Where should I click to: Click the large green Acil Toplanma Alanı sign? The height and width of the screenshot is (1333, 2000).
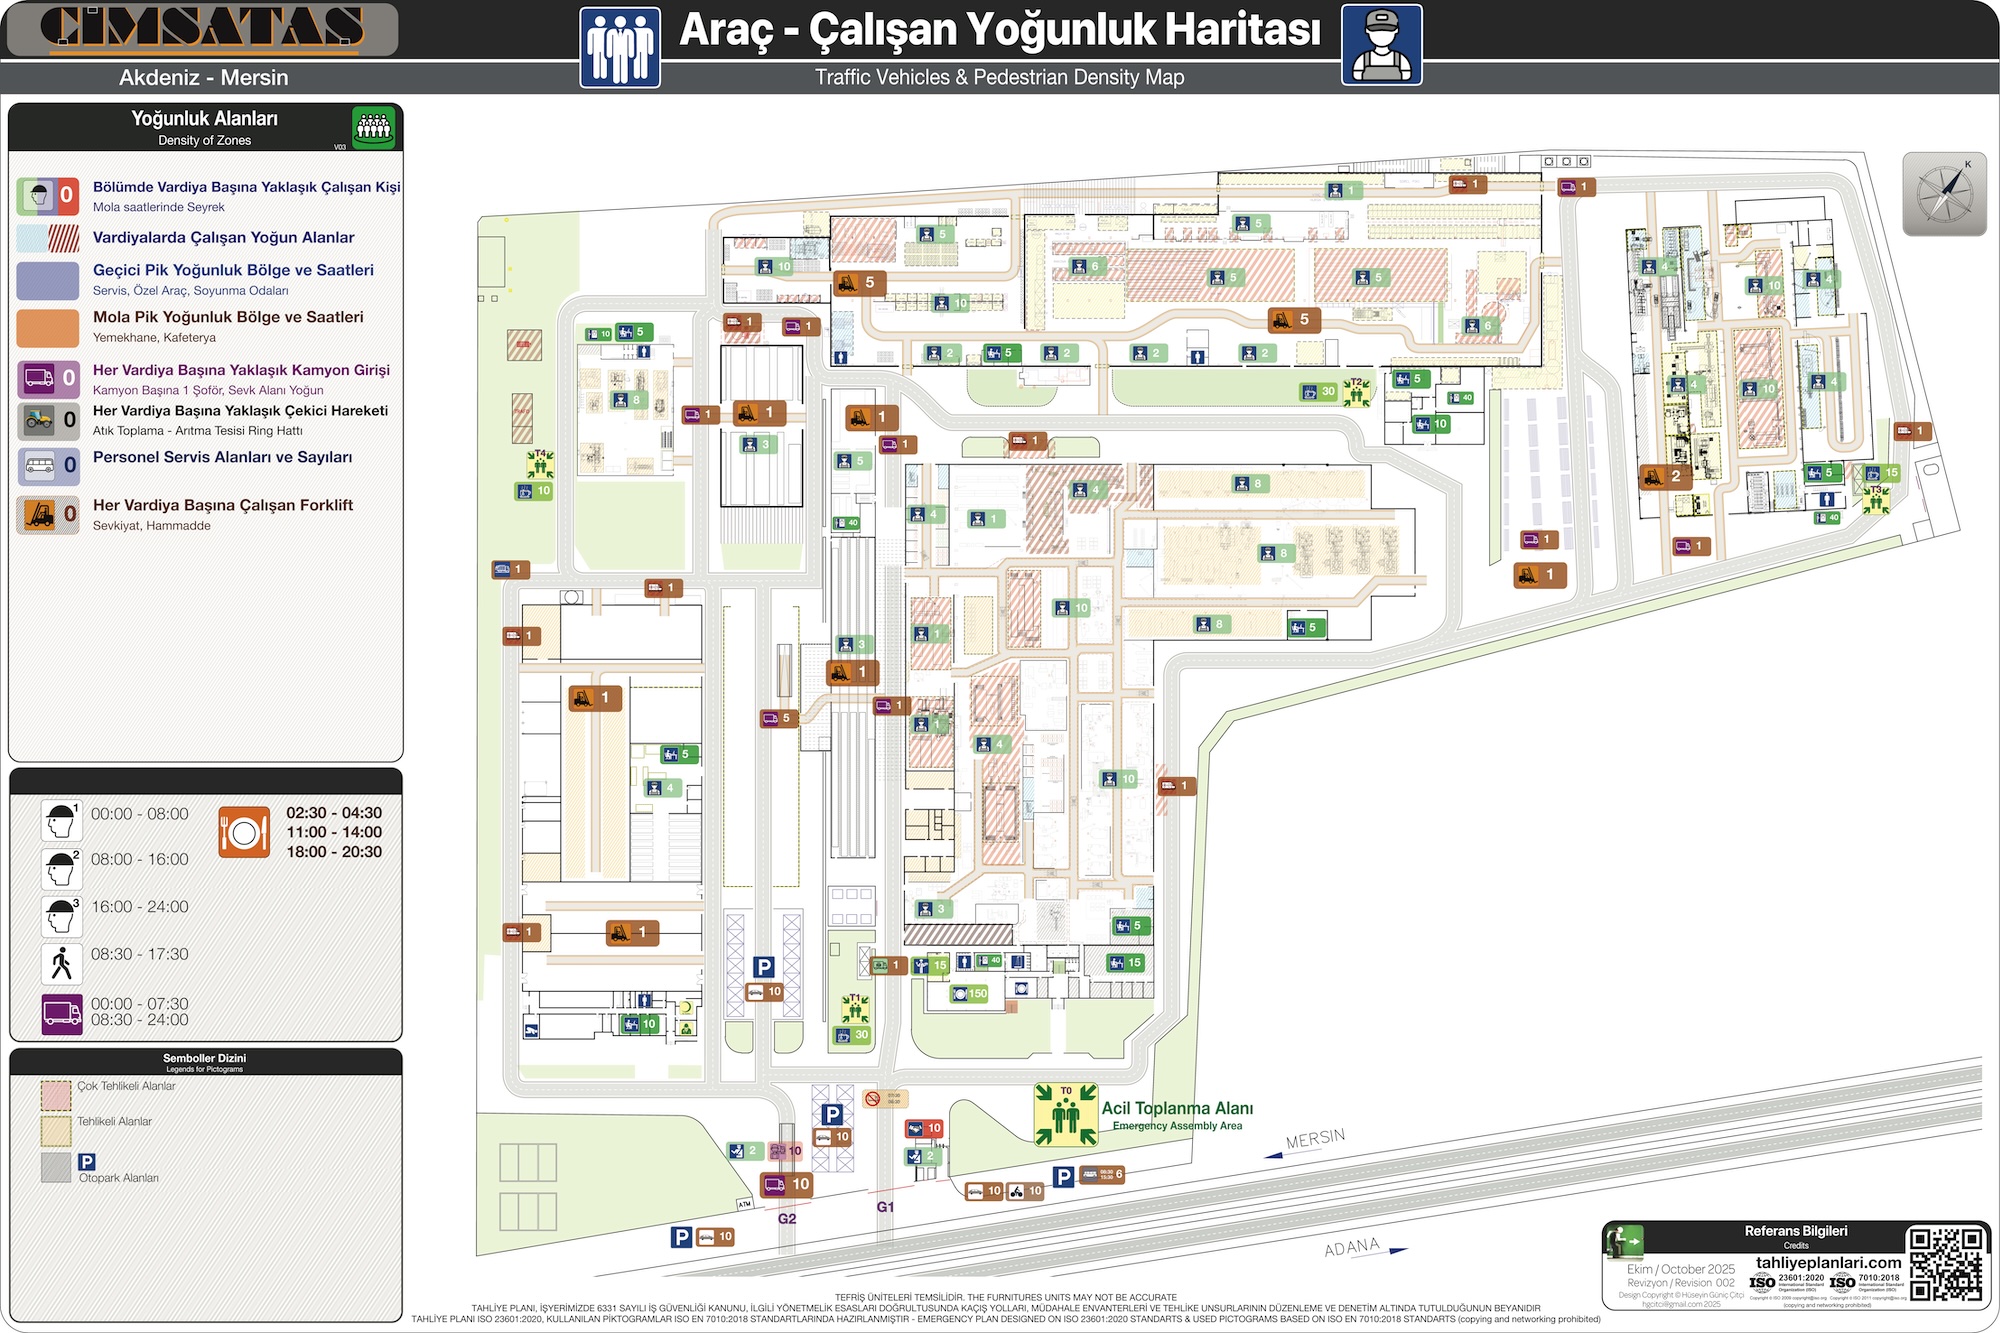coord(1066,1114)
